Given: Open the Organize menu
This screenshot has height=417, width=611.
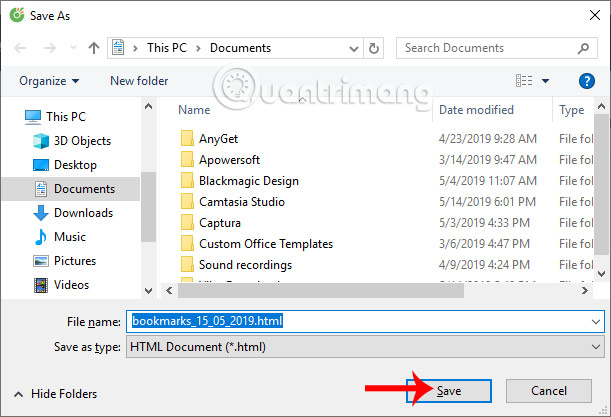Looking at the screenshot, I should click(49, 81).
